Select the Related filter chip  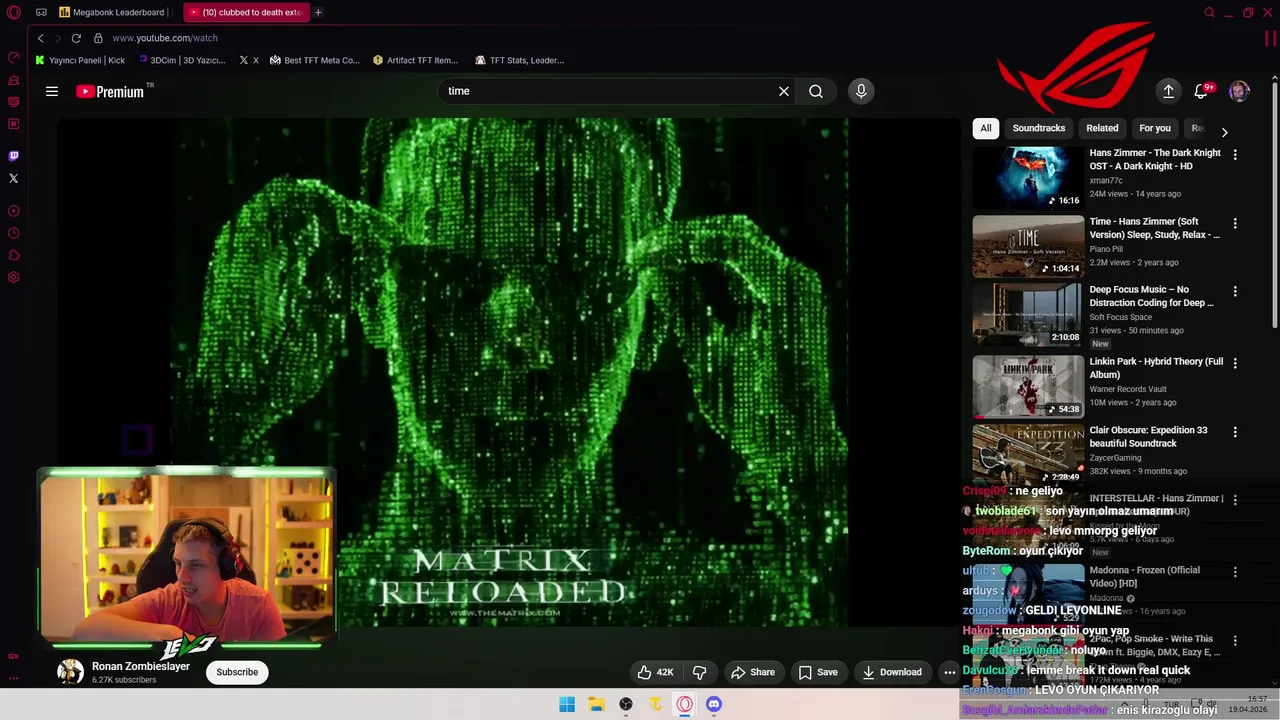(x=1102, y=128)
